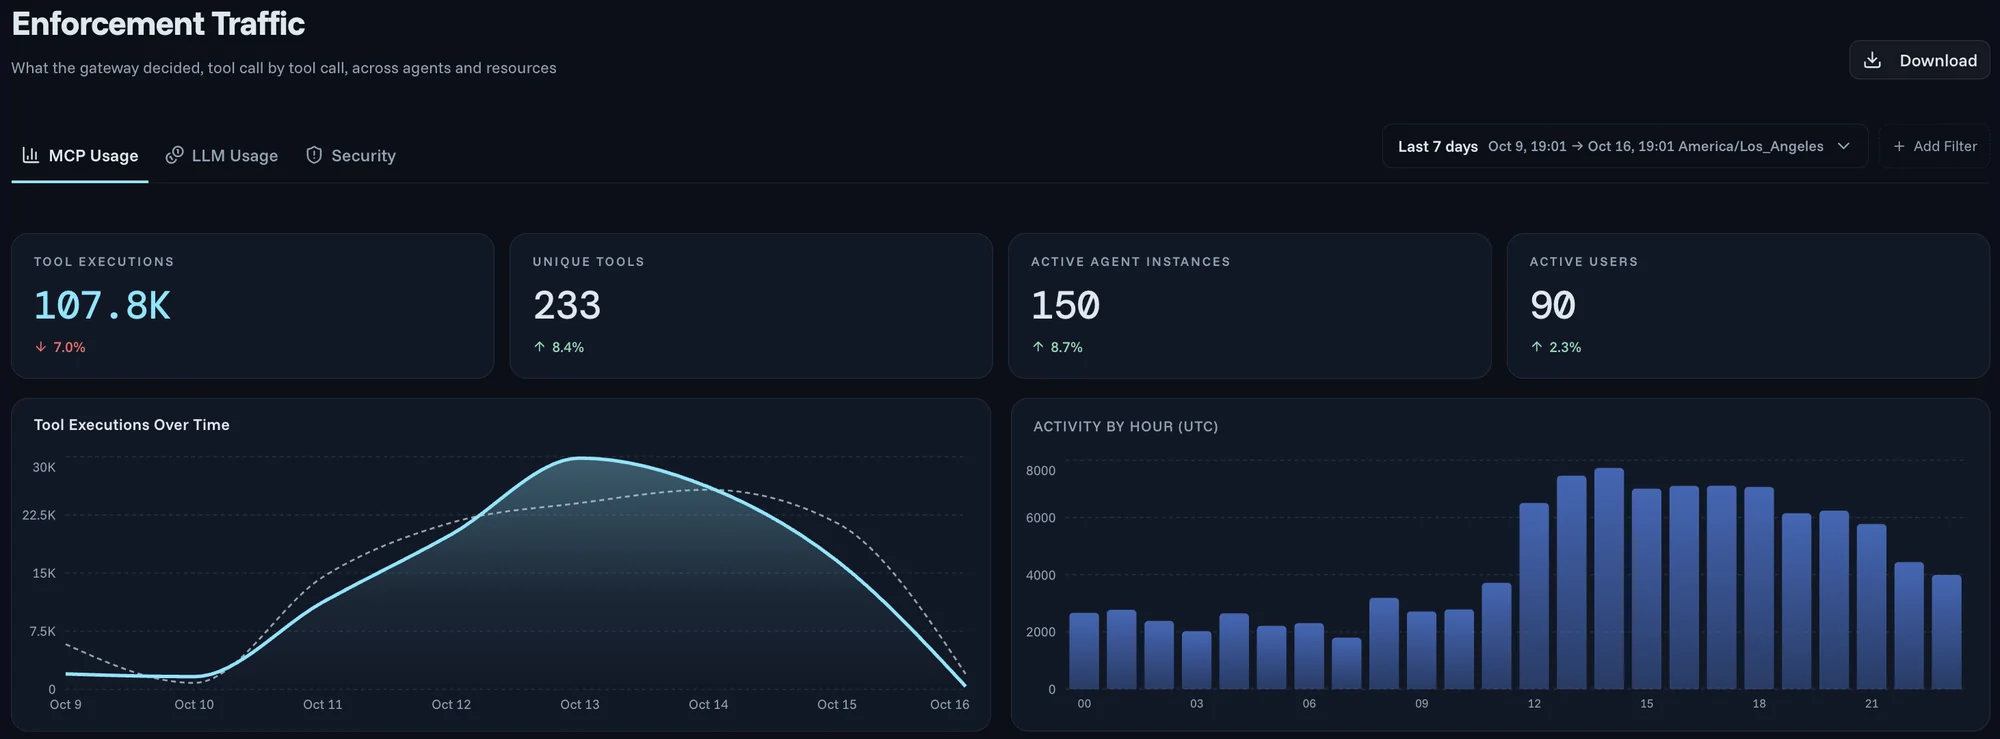Click the Oct 16 label on the time axis
The width and height of the screenshot is (2000, 739).
point(950,705)
